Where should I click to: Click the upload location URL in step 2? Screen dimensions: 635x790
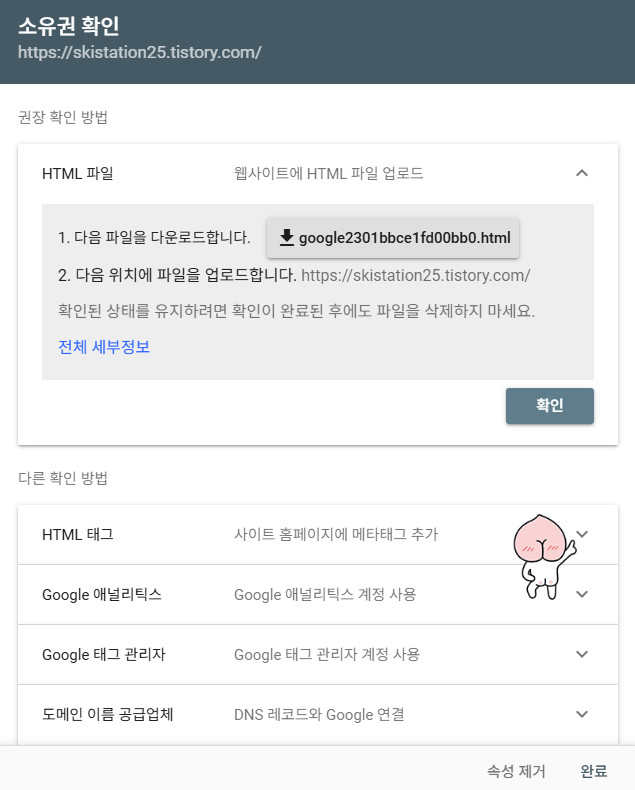pos(416,276)
